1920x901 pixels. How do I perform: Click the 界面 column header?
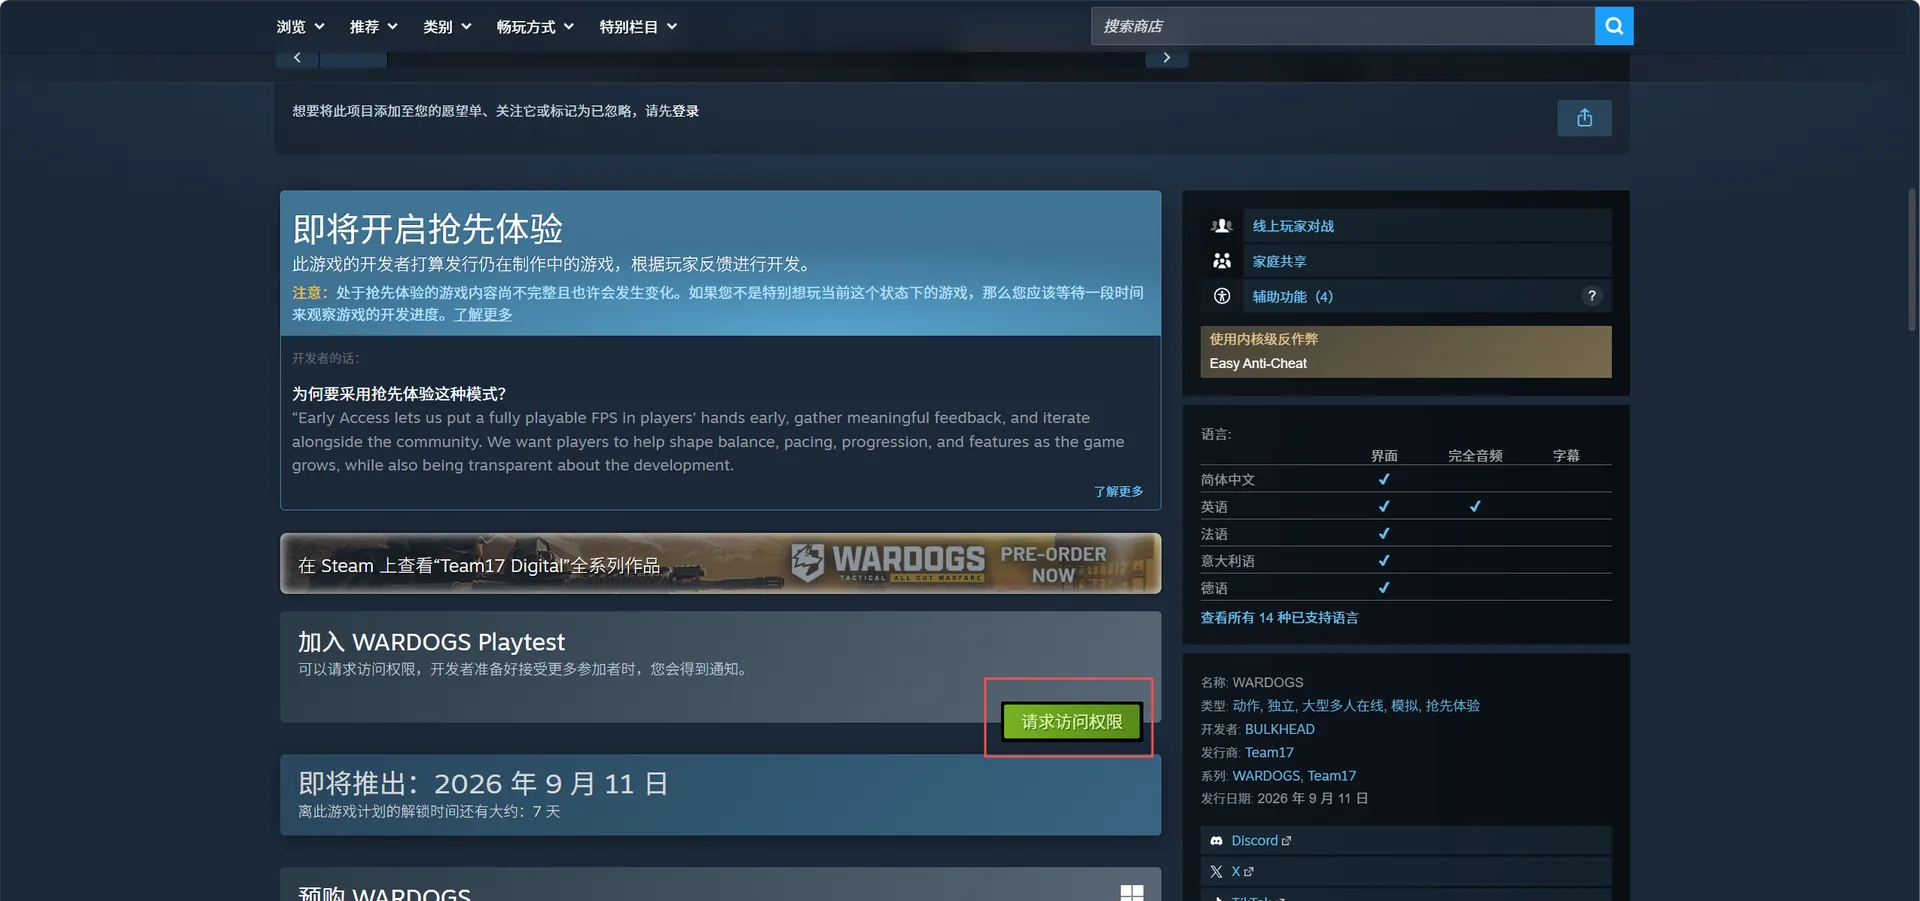click(1384, 456)
